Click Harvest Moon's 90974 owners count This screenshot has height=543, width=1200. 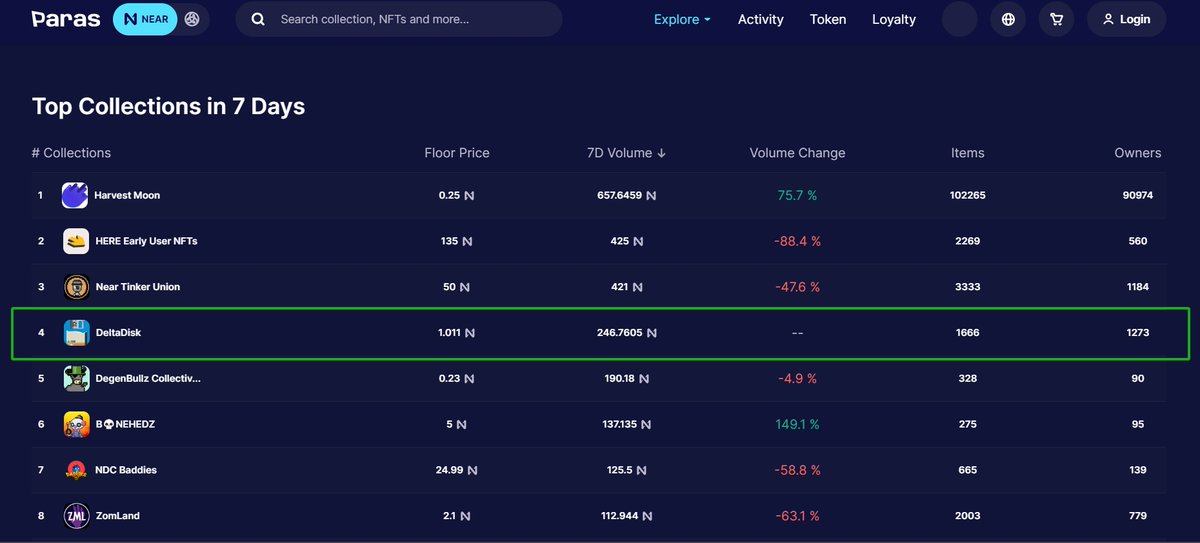tap(1138, 195)
